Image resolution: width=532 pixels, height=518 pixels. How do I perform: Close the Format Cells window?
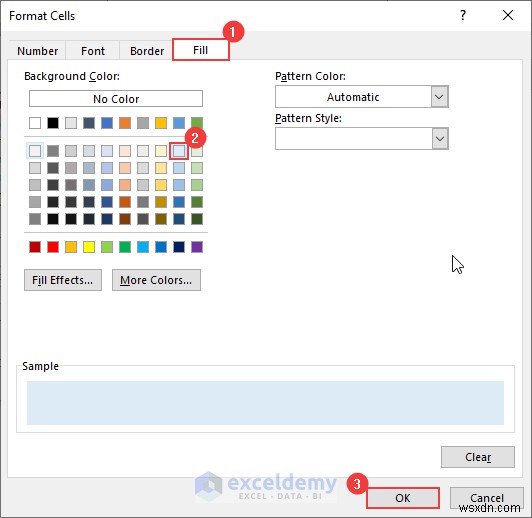pos(508,15)
